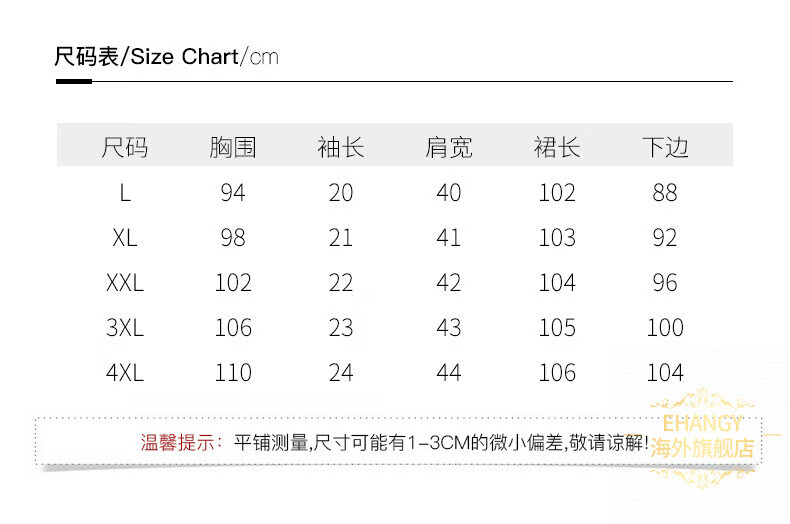This screenshot has width=790, height=524.
Task: Click the EHANGY watermark logo
Action: [x=702, y=423]
